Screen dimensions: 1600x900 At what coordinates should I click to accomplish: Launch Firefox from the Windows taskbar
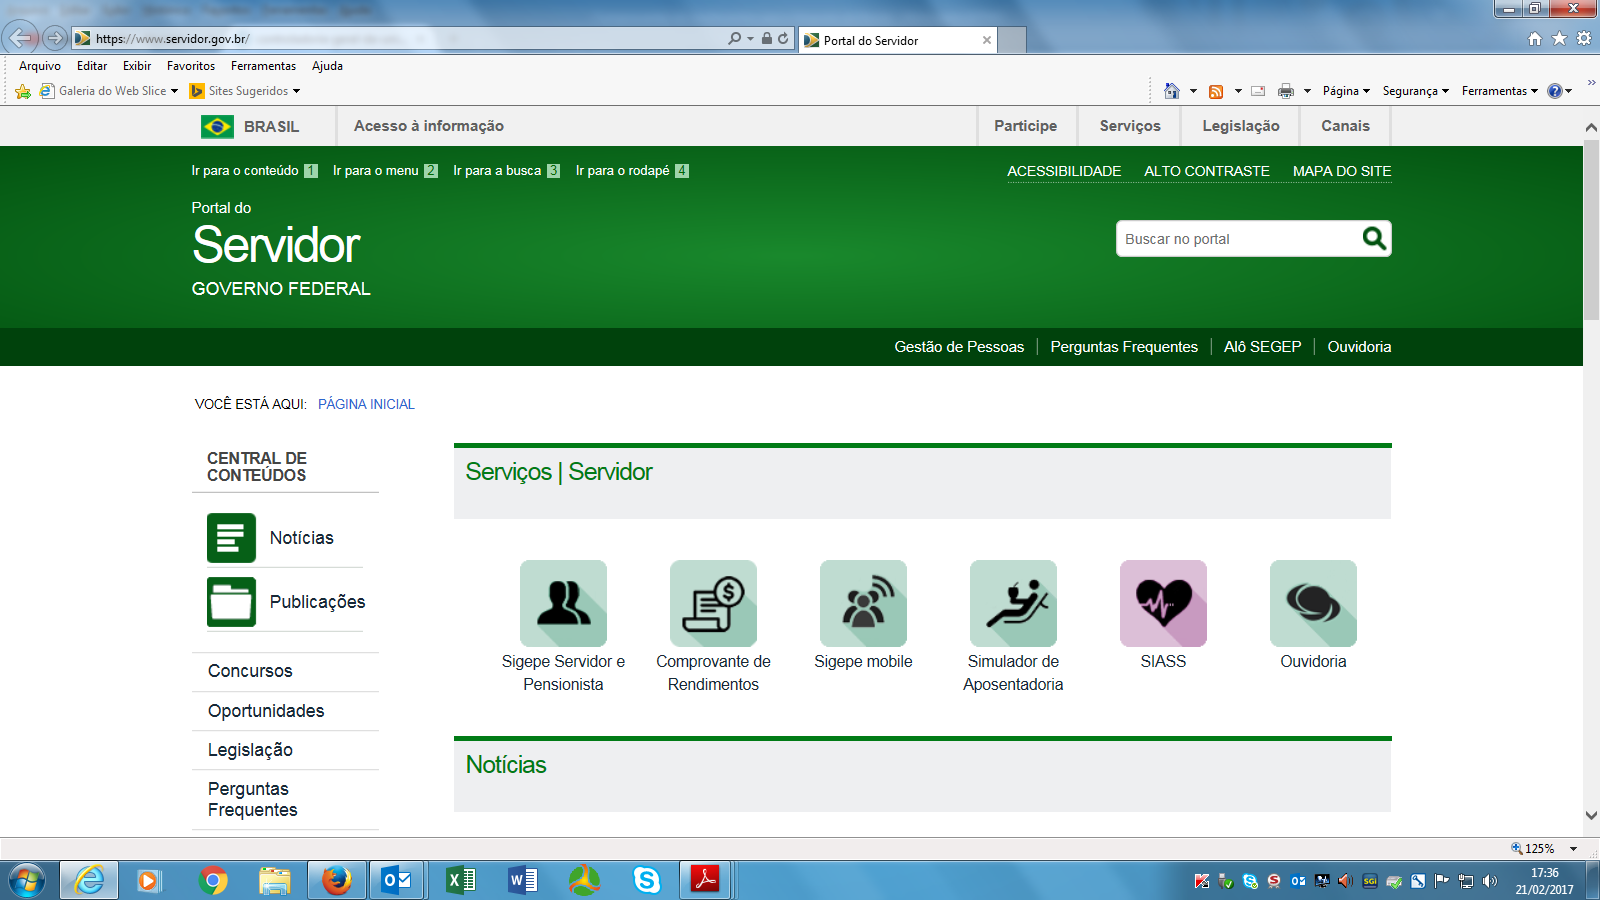tap(336, 880)
